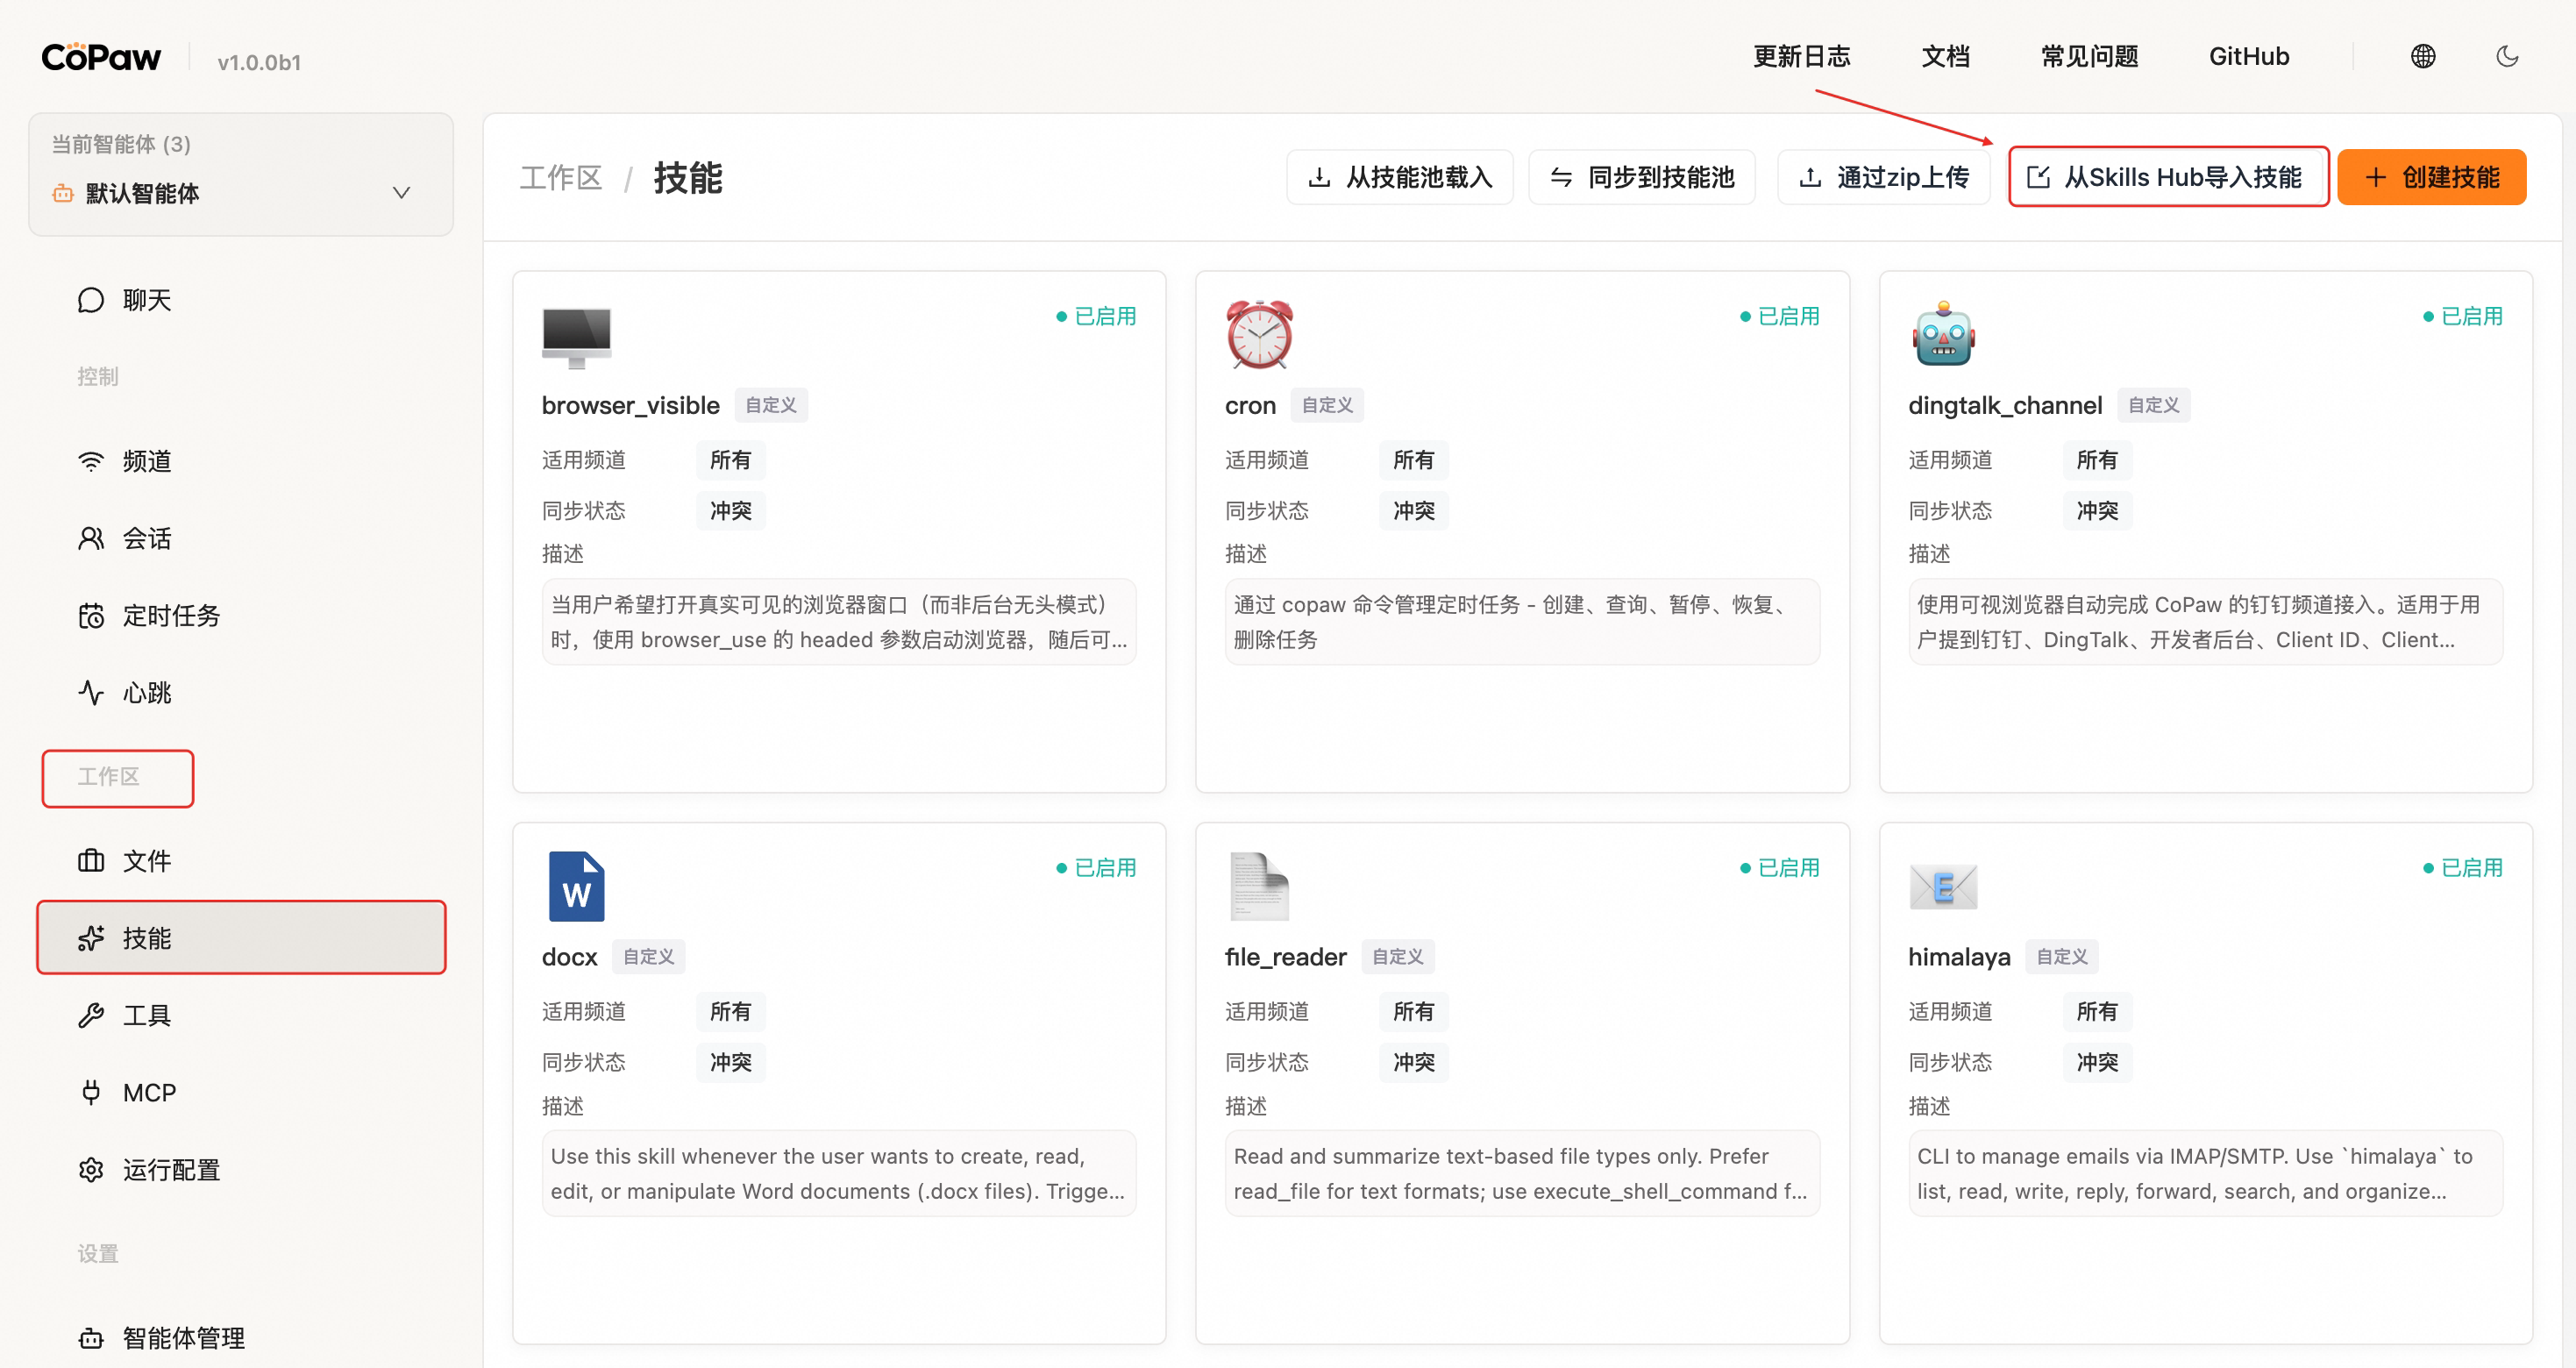Click 工作区 in the breadcrumb
The height and width of the screenshot is (1368, 2576).
pyautogui.click(x=561, y=178)
